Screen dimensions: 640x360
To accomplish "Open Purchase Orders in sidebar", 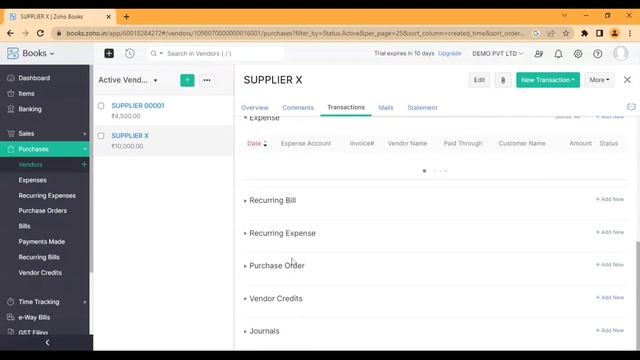I will 42,211.
